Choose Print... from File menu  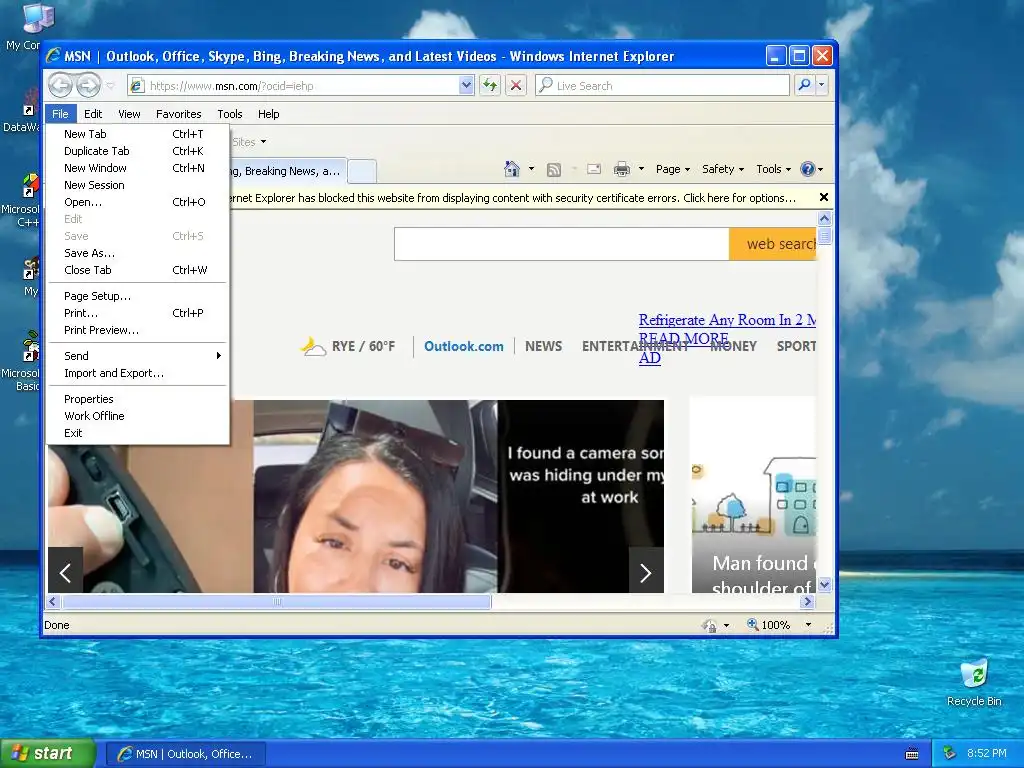pos(137,313)
